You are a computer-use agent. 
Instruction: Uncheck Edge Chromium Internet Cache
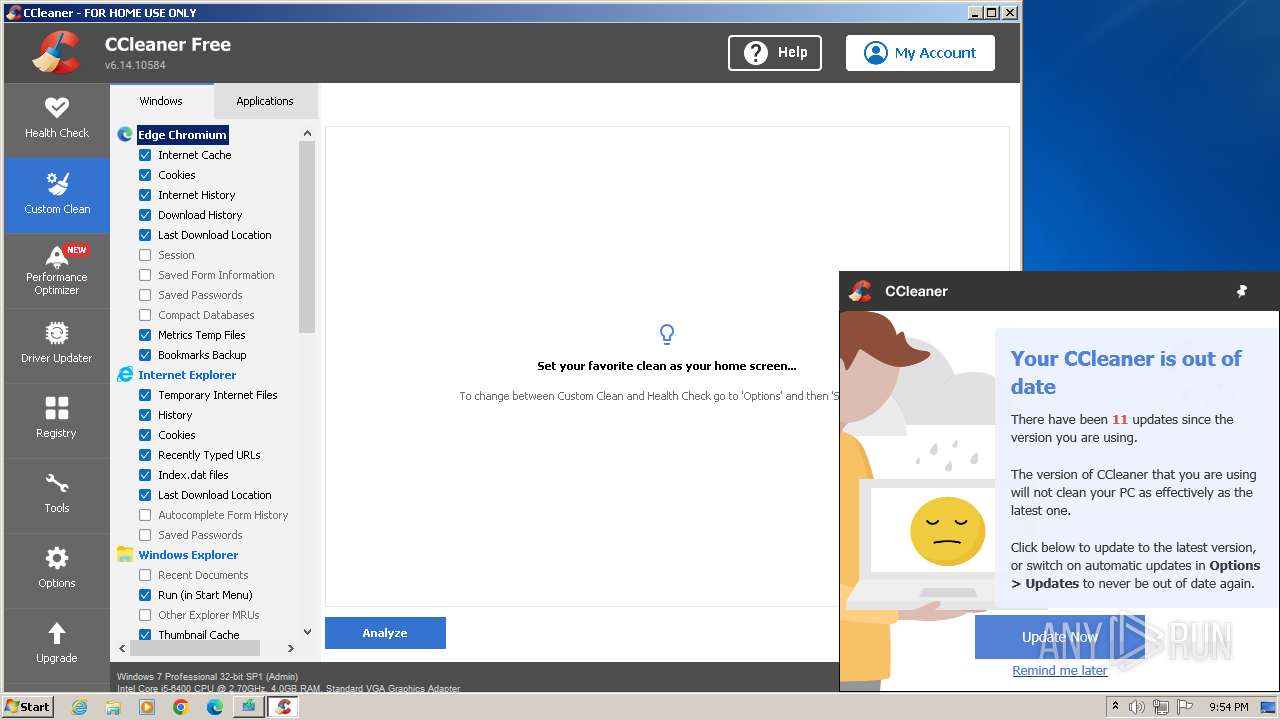[x=145, y=155]
